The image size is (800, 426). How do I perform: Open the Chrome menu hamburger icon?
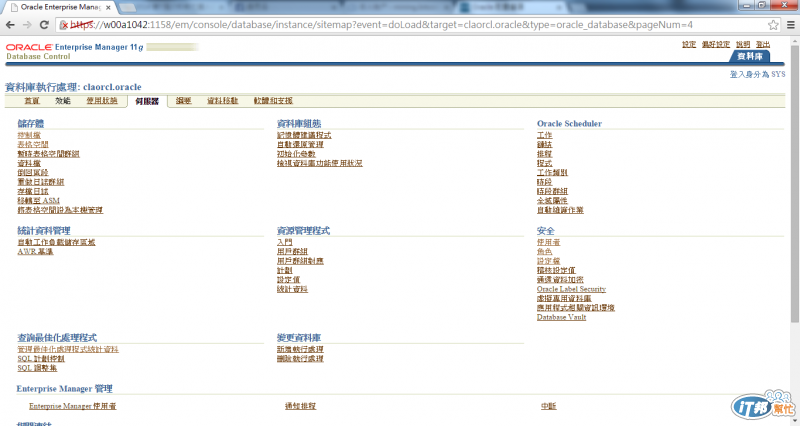pos(790,24)
